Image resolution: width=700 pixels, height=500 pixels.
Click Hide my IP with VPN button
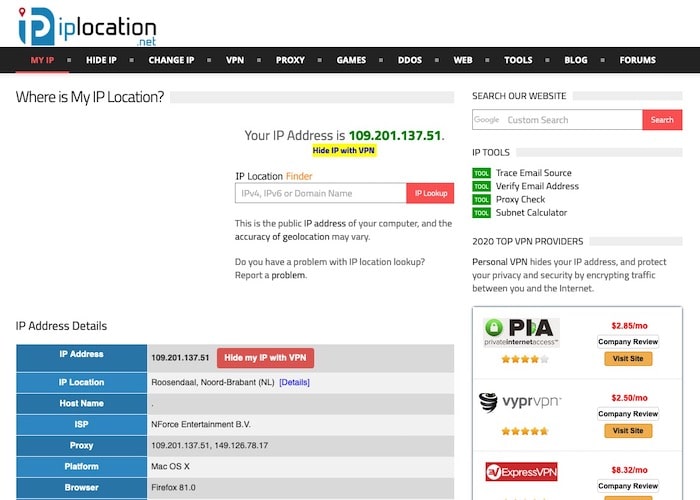(265, 358)
